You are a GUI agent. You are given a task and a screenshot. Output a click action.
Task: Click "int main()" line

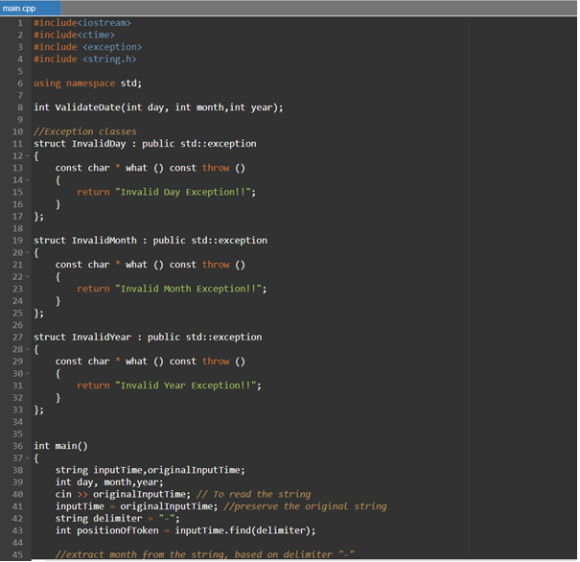pos(61,446)
